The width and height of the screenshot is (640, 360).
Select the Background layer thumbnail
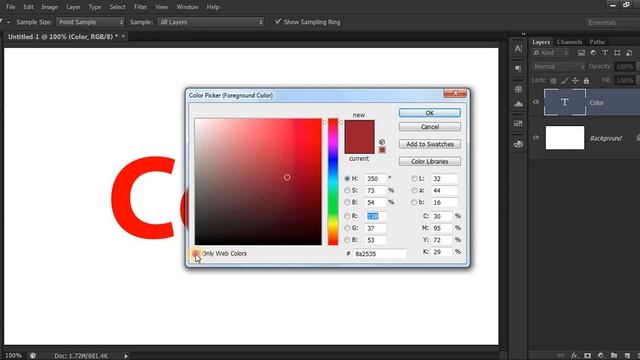coord(565,138)
